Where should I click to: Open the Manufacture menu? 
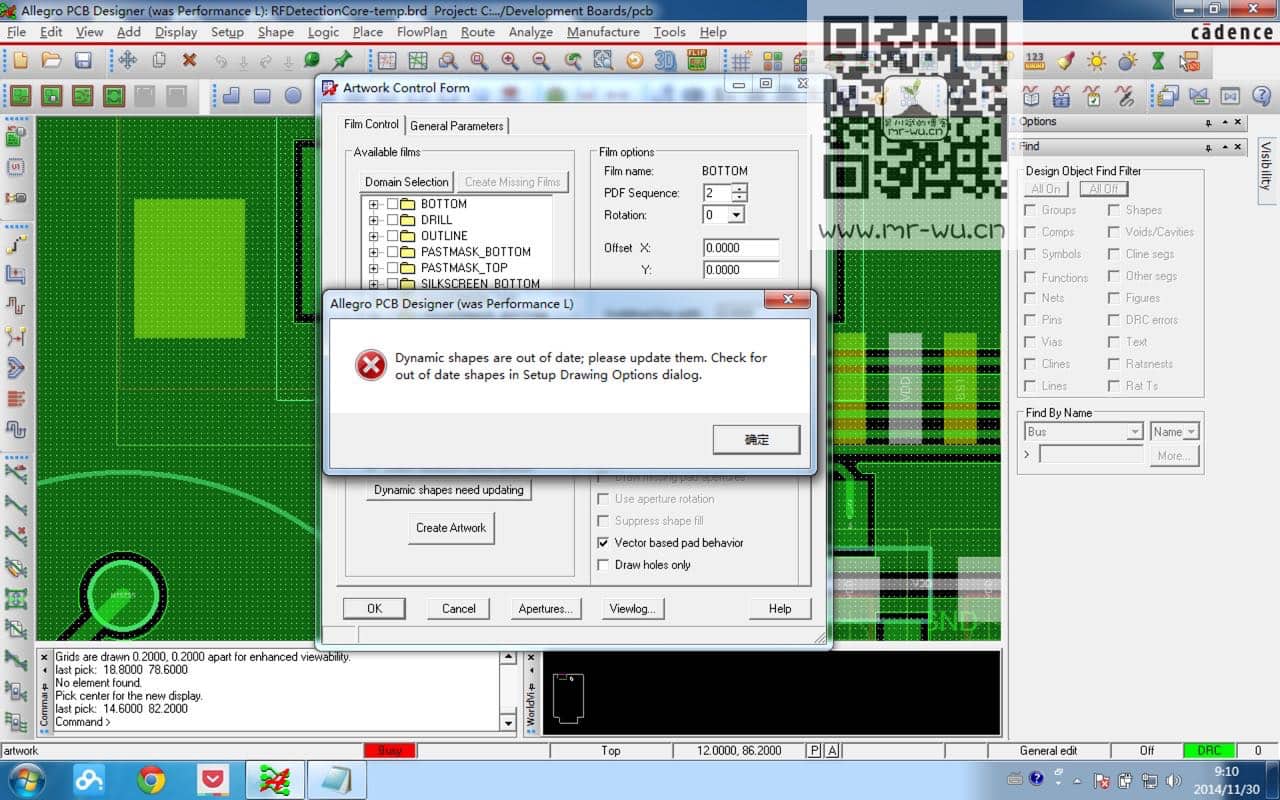[603, 32]
